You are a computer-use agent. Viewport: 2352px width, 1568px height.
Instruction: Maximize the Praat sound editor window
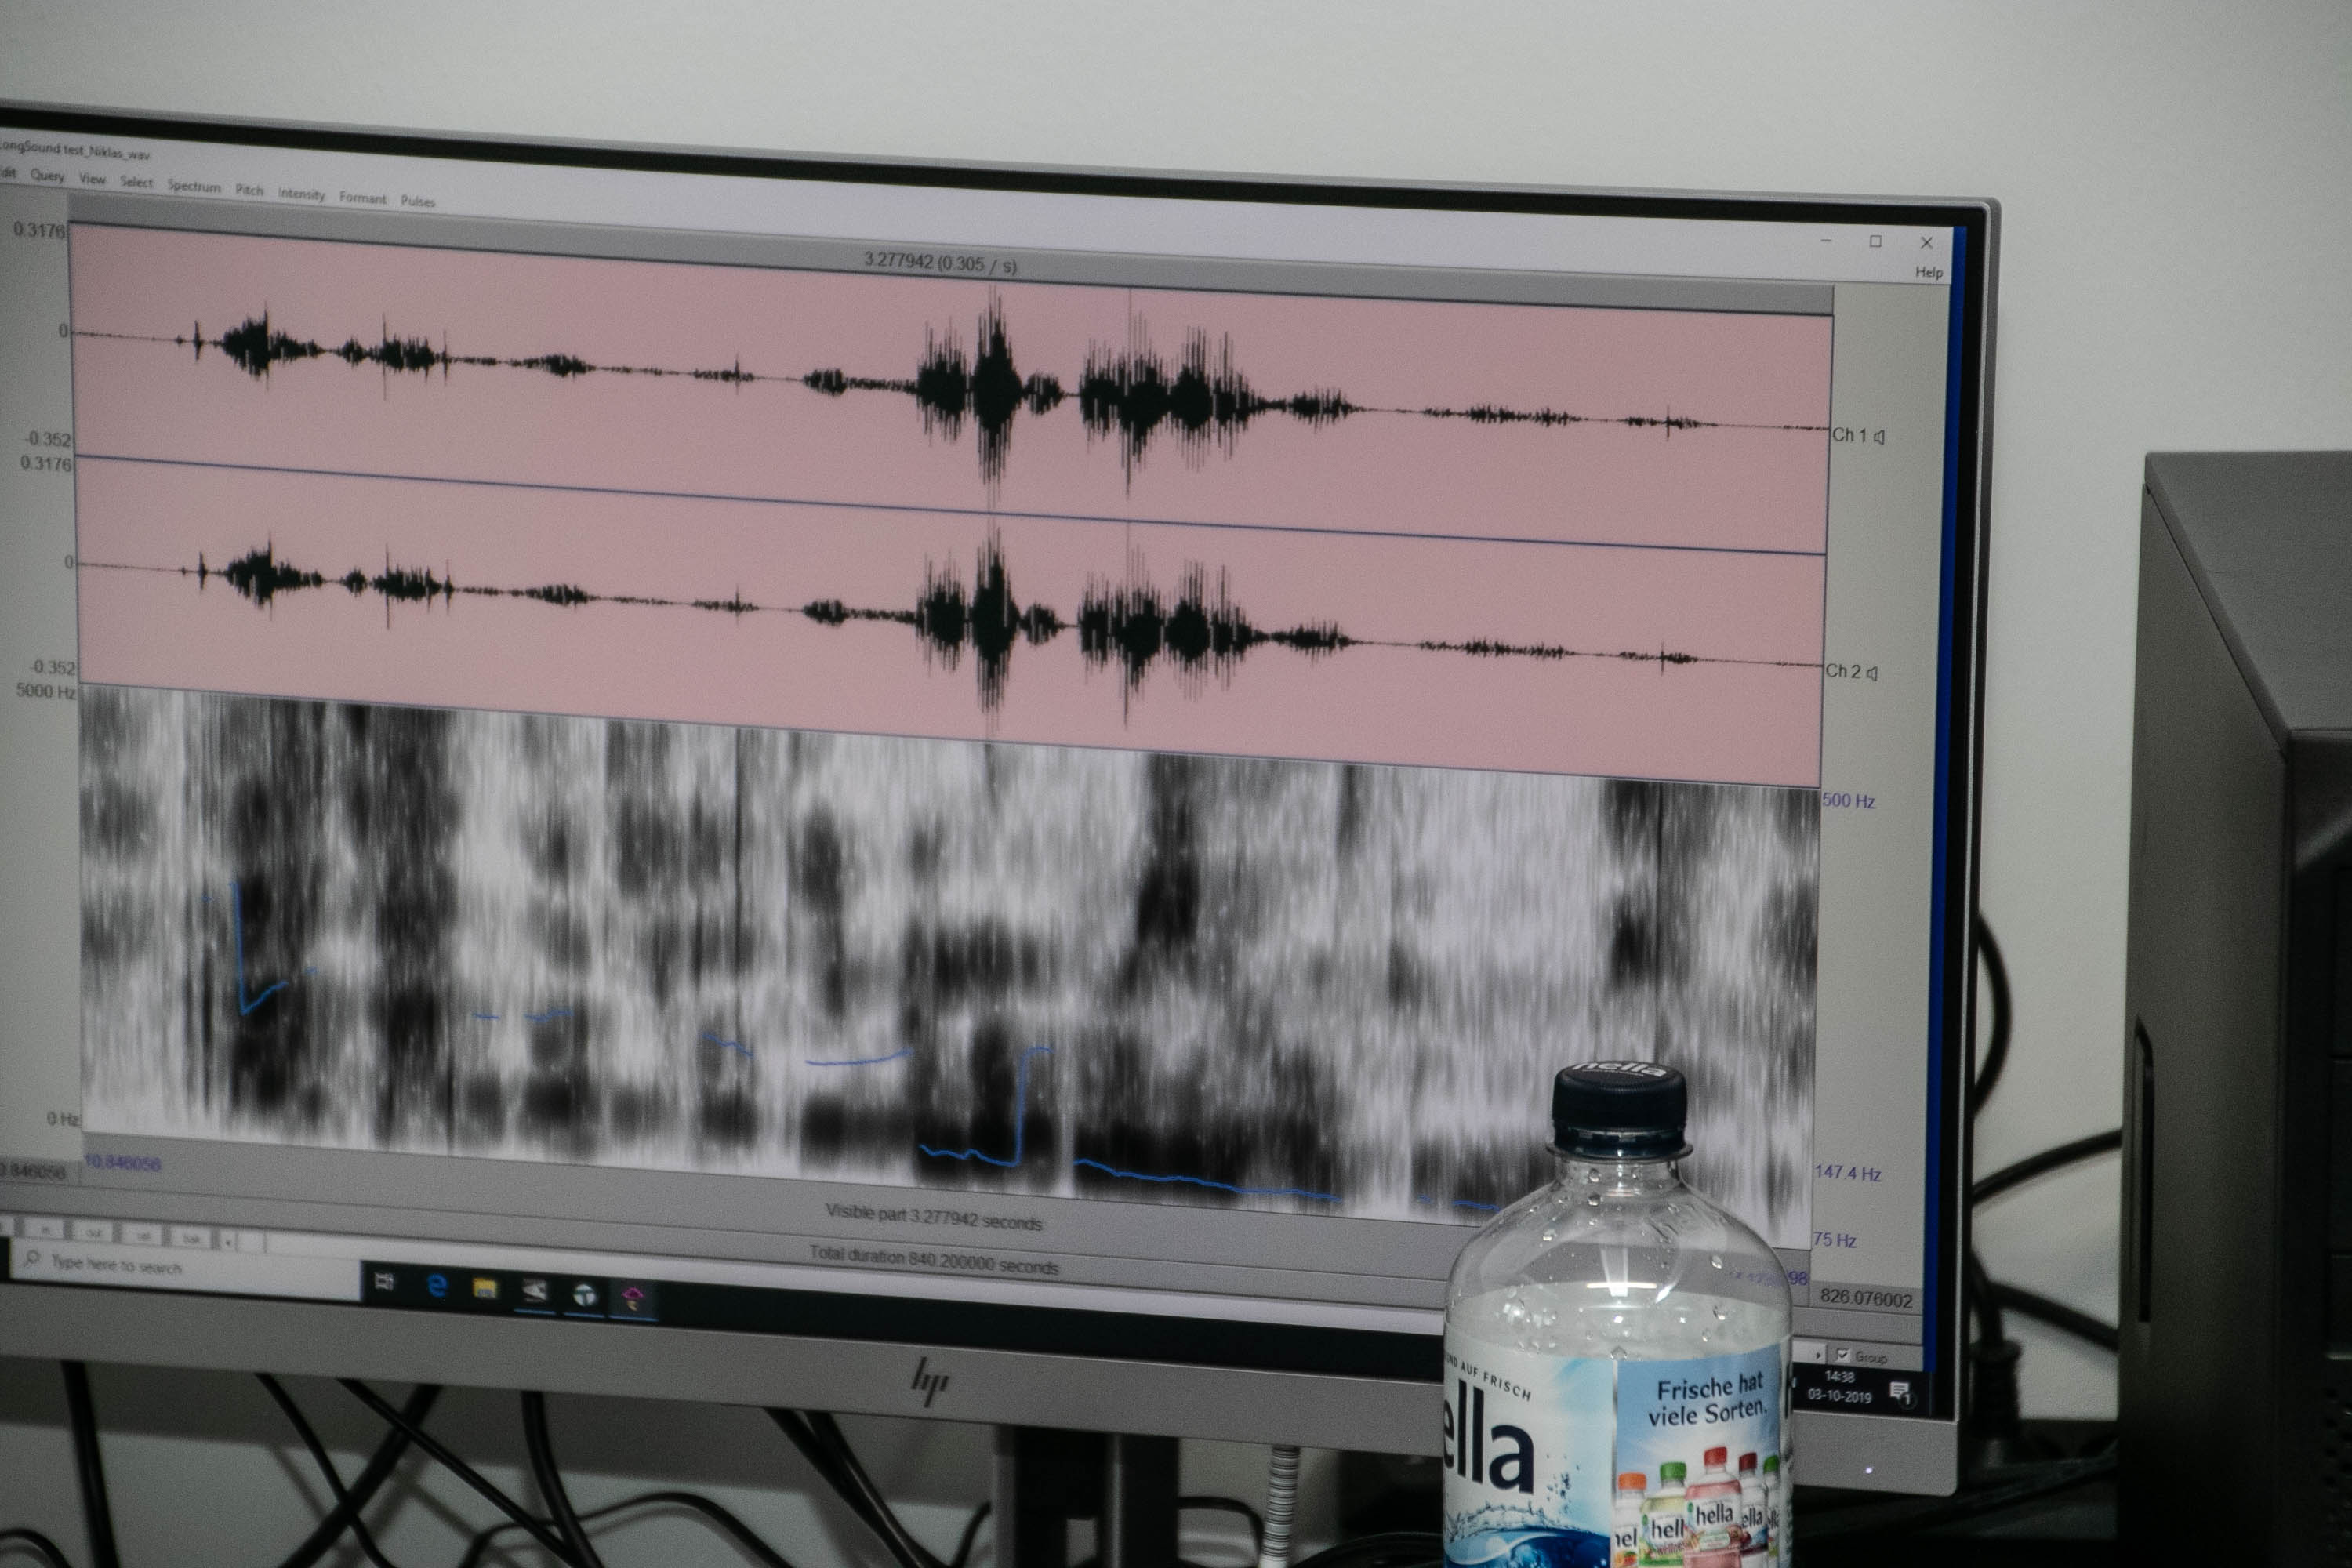click(1876, 241)
